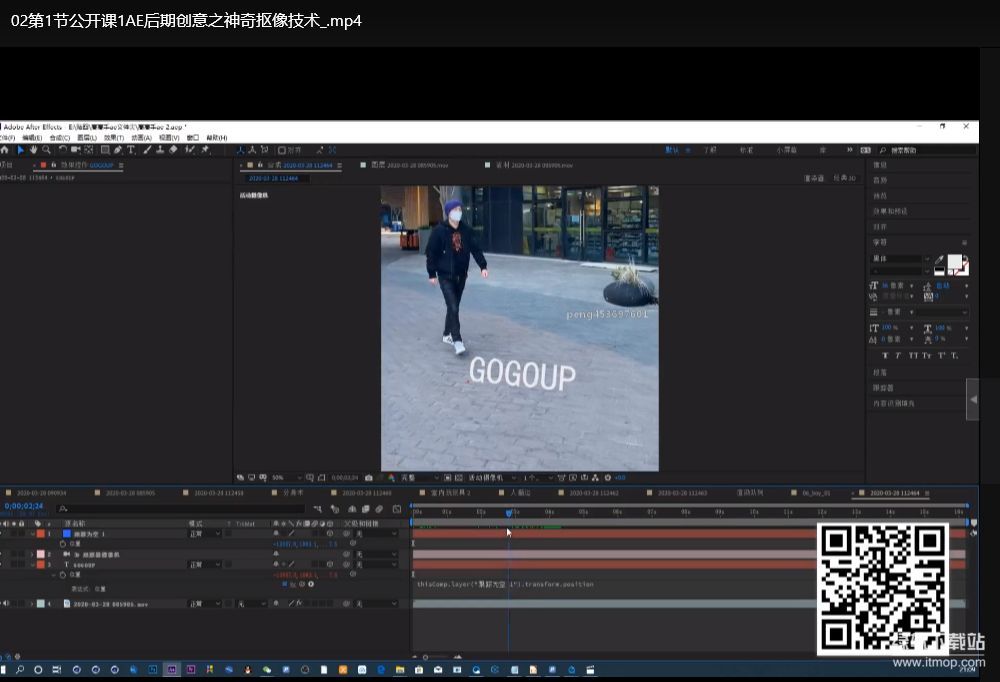1000x682 pixels.
Task: Toggle the snapping checkbox in the toolbar
Action: (284, 150)
